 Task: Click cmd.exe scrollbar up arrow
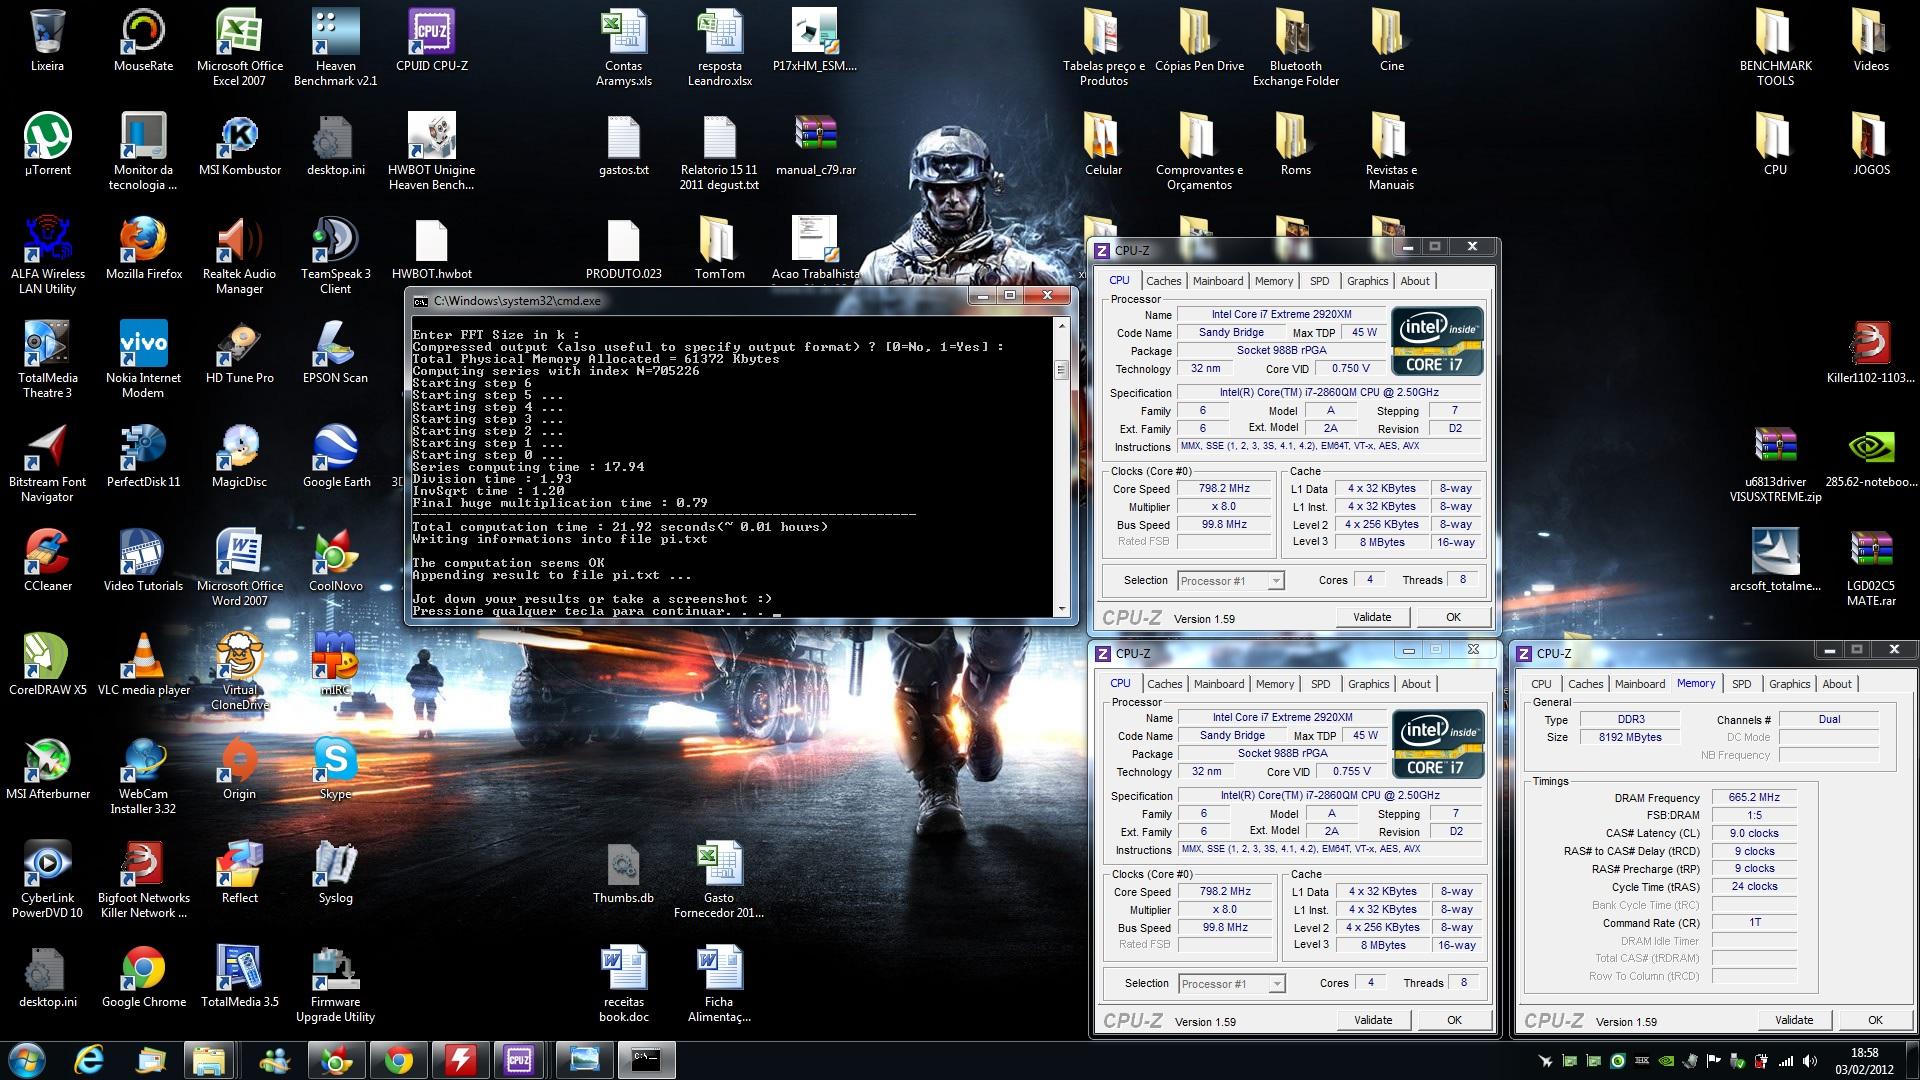1062,325
